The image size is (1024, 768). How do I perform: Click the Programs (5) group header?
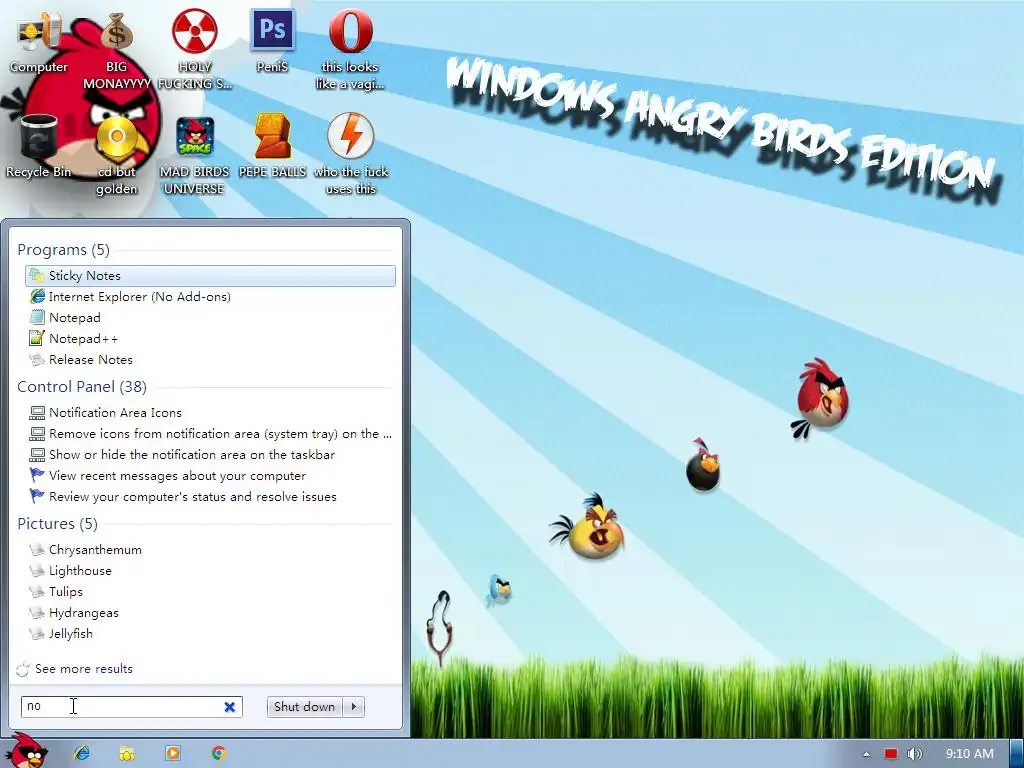point(63,249)
